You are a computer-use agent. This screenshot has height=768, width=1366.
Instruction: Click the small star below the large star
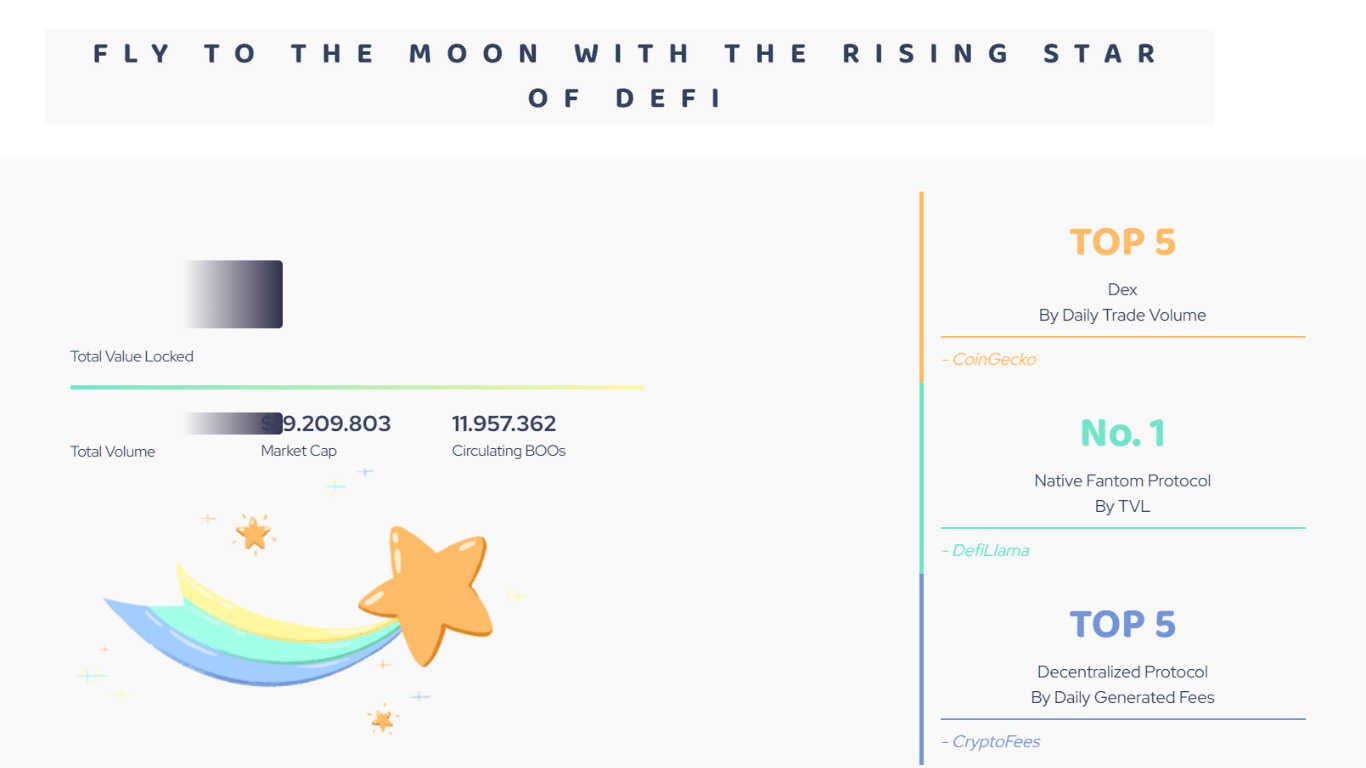click(382, 718)
